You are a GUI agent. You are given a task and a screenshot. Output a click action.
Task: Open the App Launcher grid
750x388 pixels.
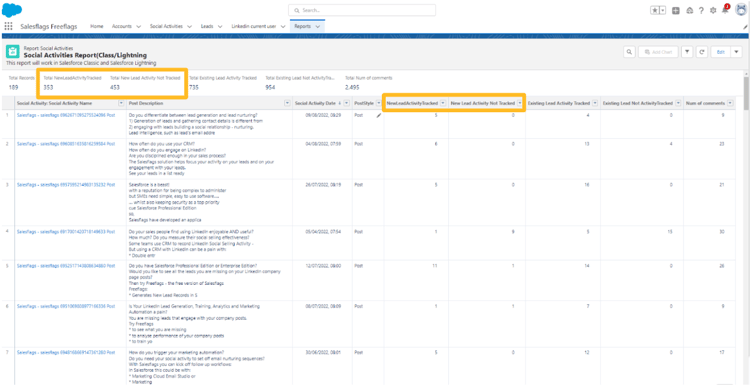coord(8,26)
